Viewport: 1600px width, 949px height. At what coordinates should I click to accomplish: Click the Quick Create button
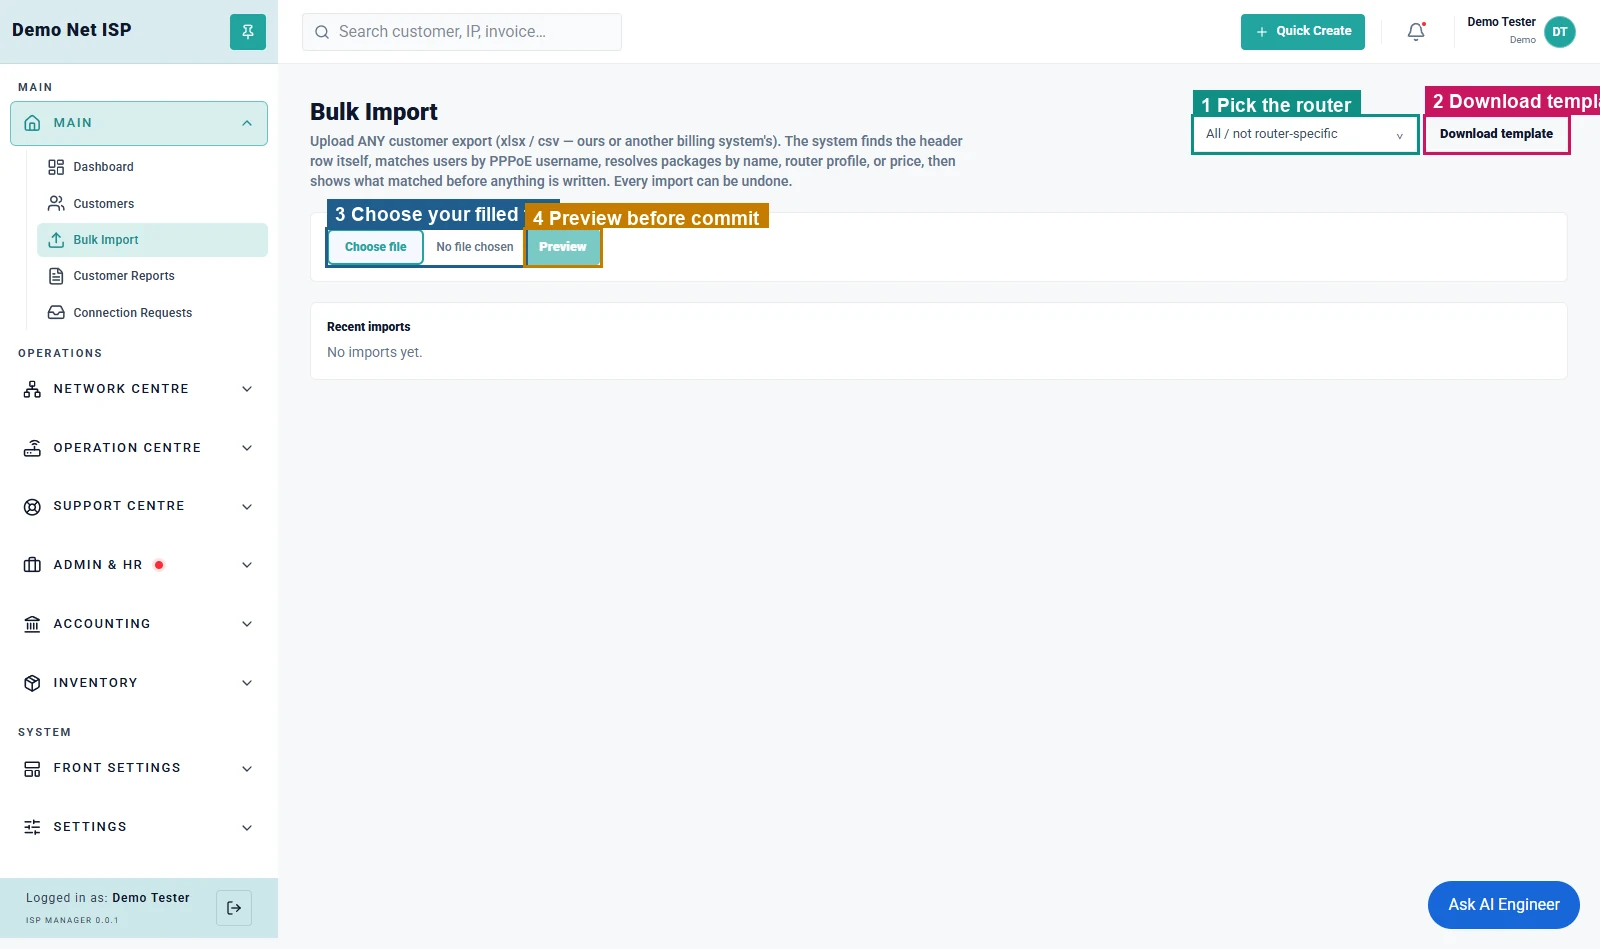[x=1303, y=32]
